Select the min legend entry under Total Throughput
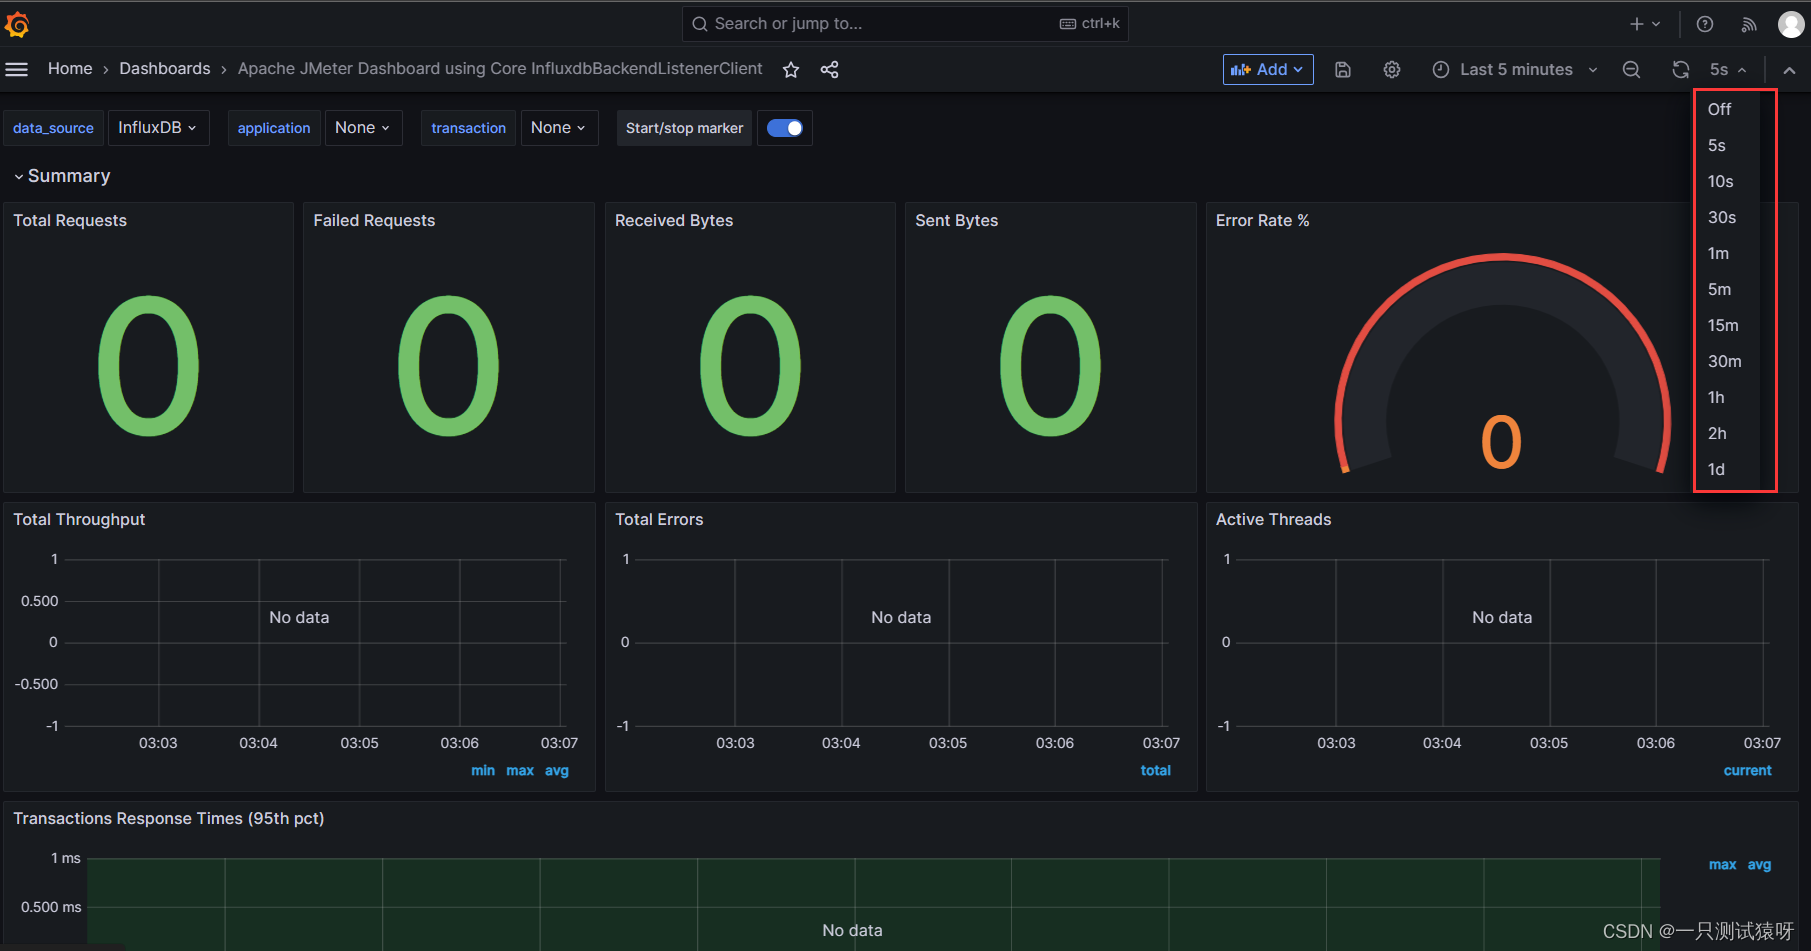1811x951 pixels. tap(483, 770)
